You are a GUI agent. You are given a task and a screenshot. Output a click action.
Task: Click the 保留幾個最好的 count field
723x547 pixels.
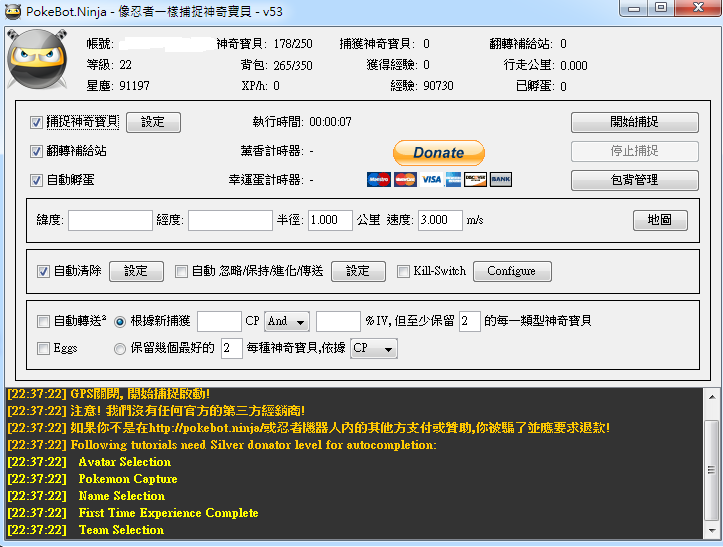231,349
